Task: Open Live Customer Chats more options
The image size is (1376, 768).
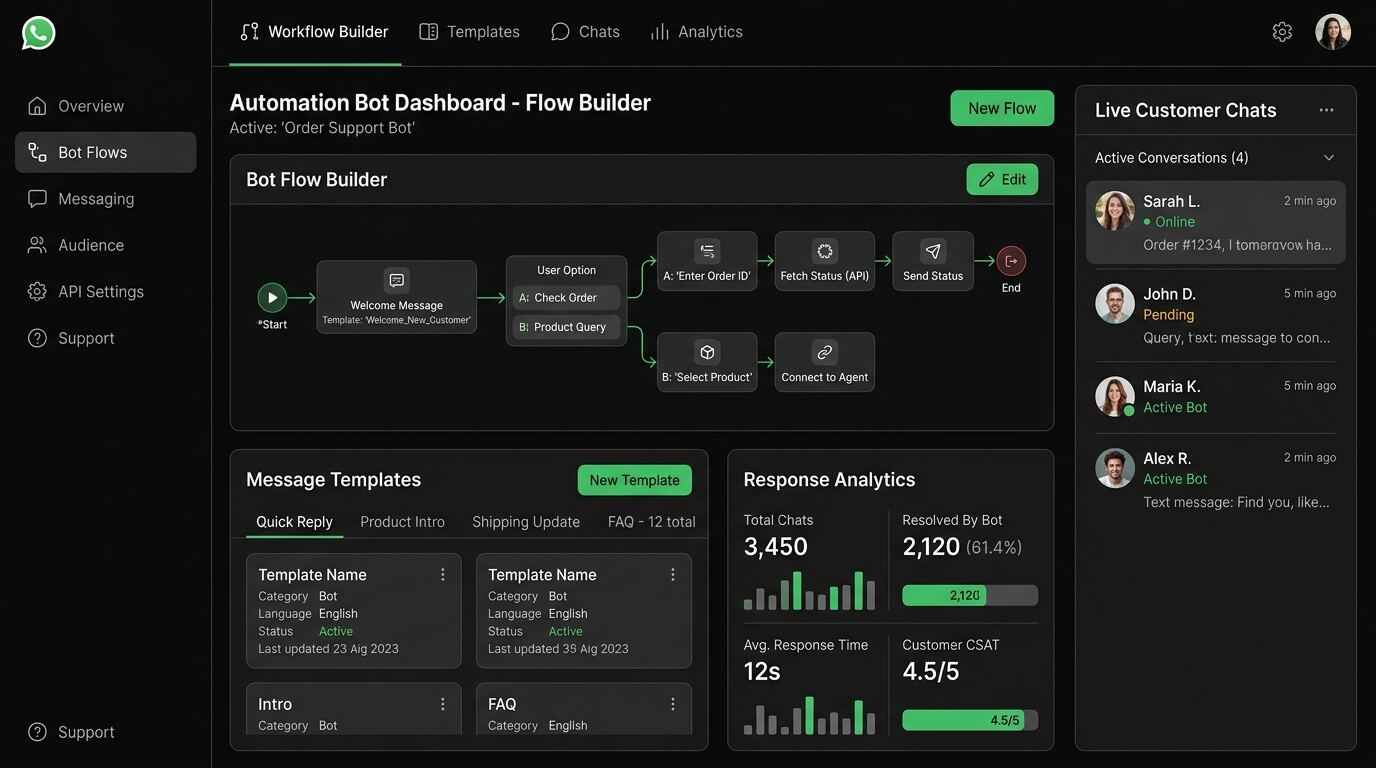Action: click(x=1326, y=110)
